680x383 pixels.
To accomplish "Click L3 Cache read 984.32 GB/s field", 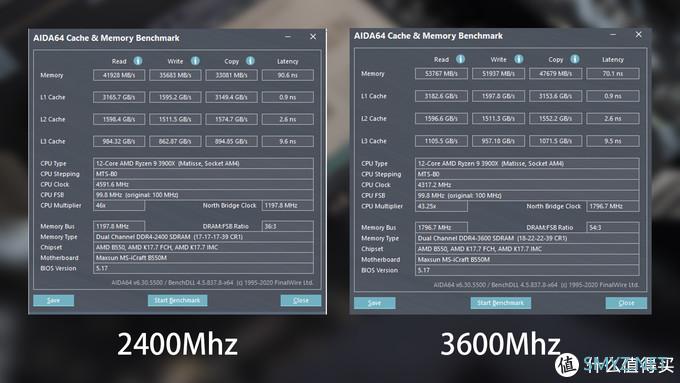I will point(119,141).
